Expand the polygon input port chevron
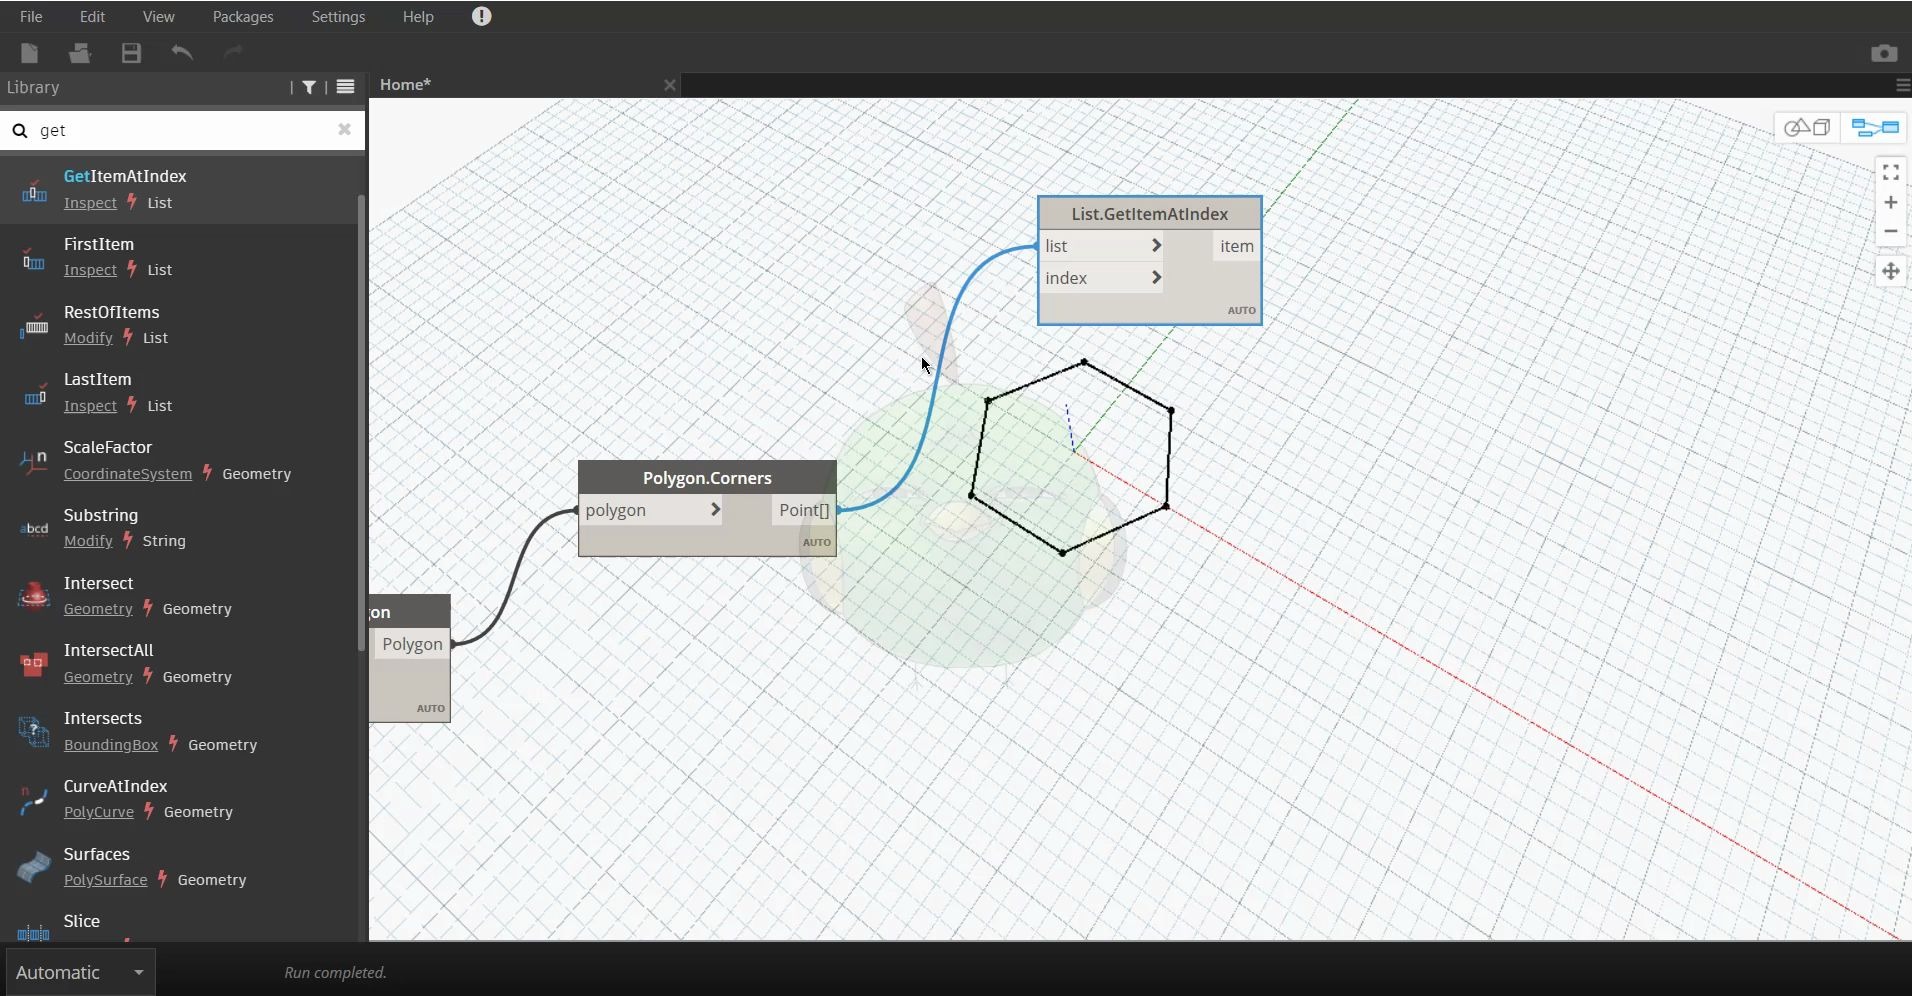Screen dimensions: 1912x996 click(x=715, y=510)
